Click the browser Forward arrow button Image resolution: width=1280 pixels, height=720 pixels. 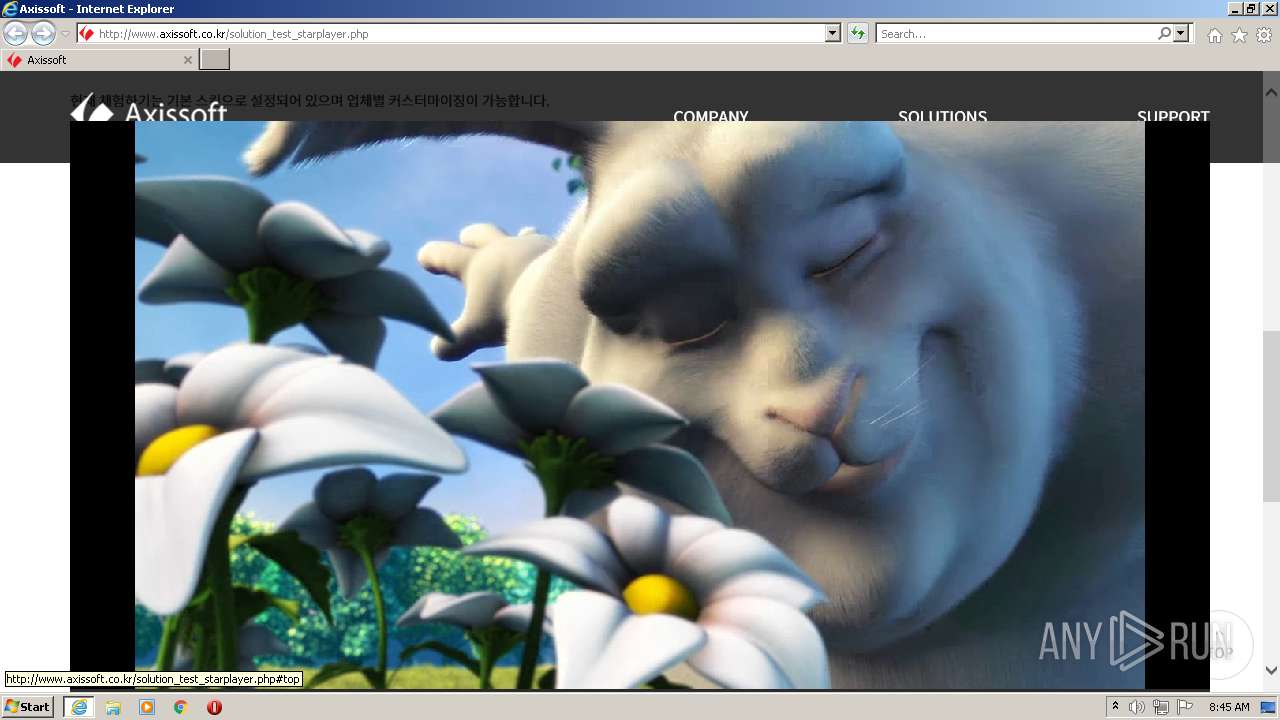click(43, 33)
